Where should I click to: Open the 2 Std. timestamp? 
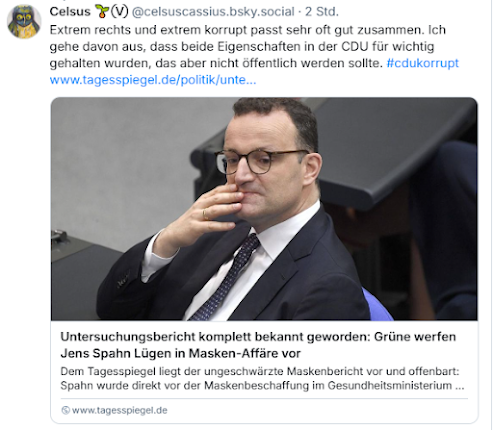click(x=322, y=12)
